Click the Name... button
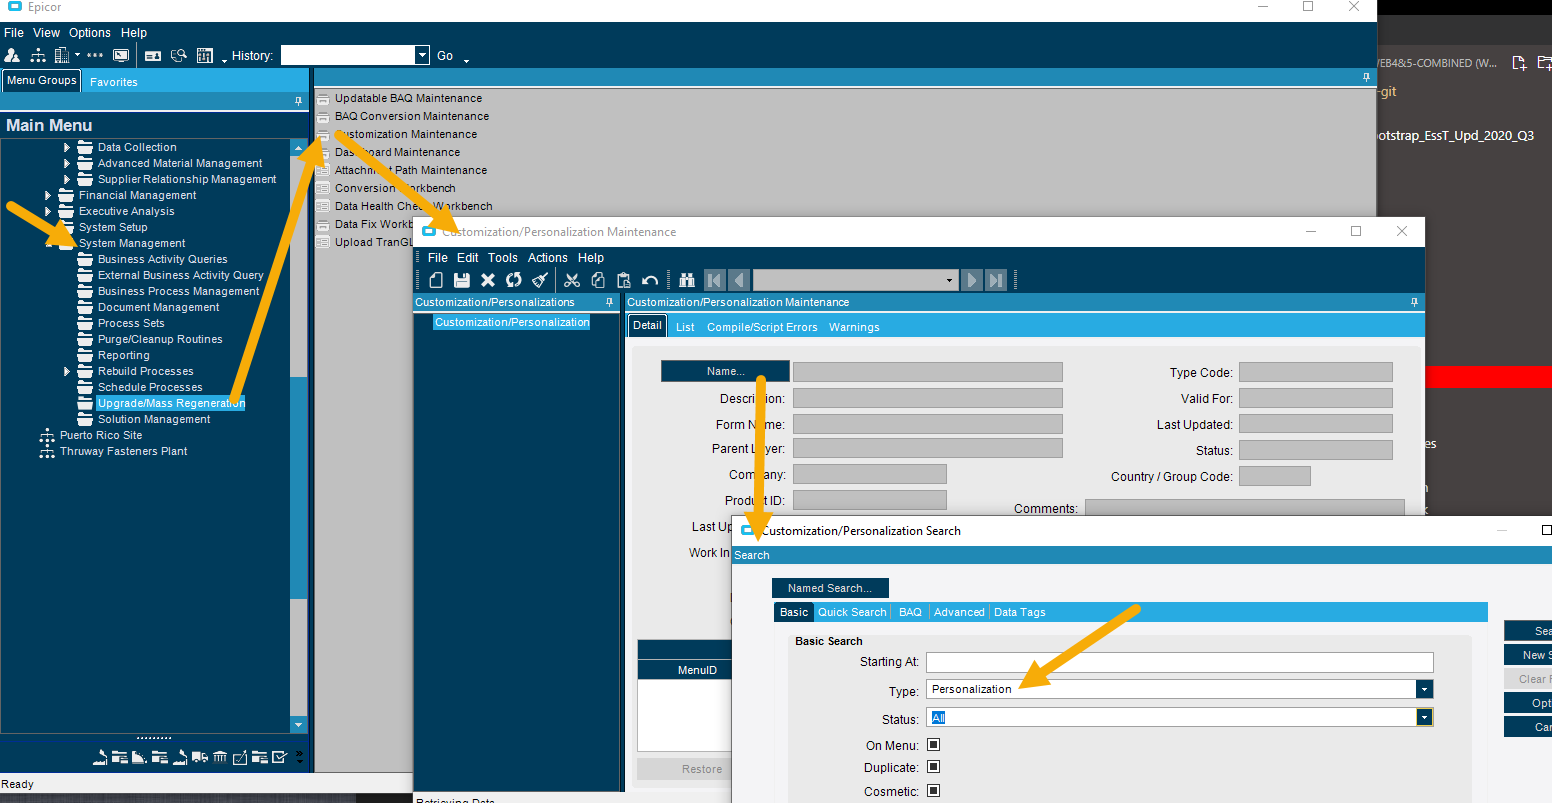Image resolution: width=1552 pixels, height=803 pixels. (725, 371)
